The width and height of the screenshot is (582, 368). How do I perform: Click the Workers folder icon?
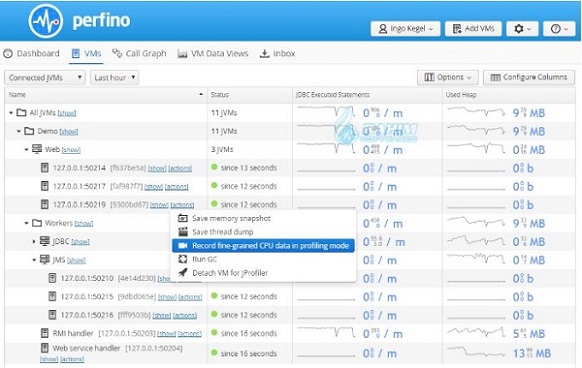click(37, 223)
